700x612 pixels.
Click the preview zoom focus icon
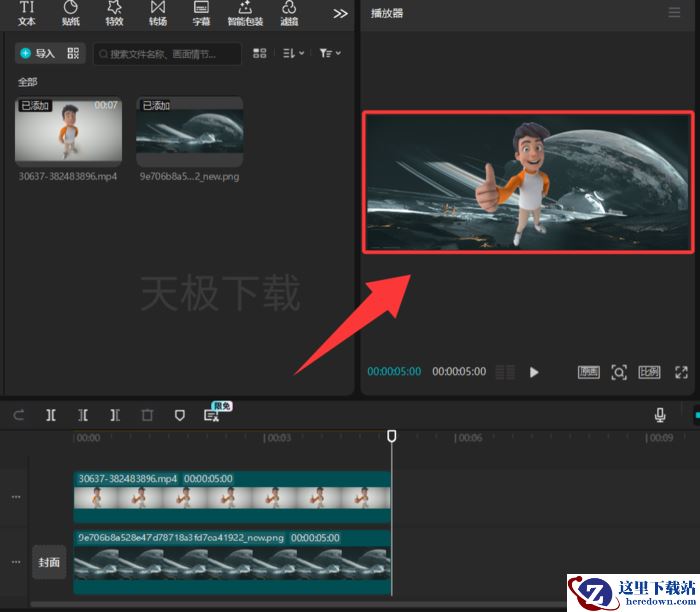coord(619,372)
